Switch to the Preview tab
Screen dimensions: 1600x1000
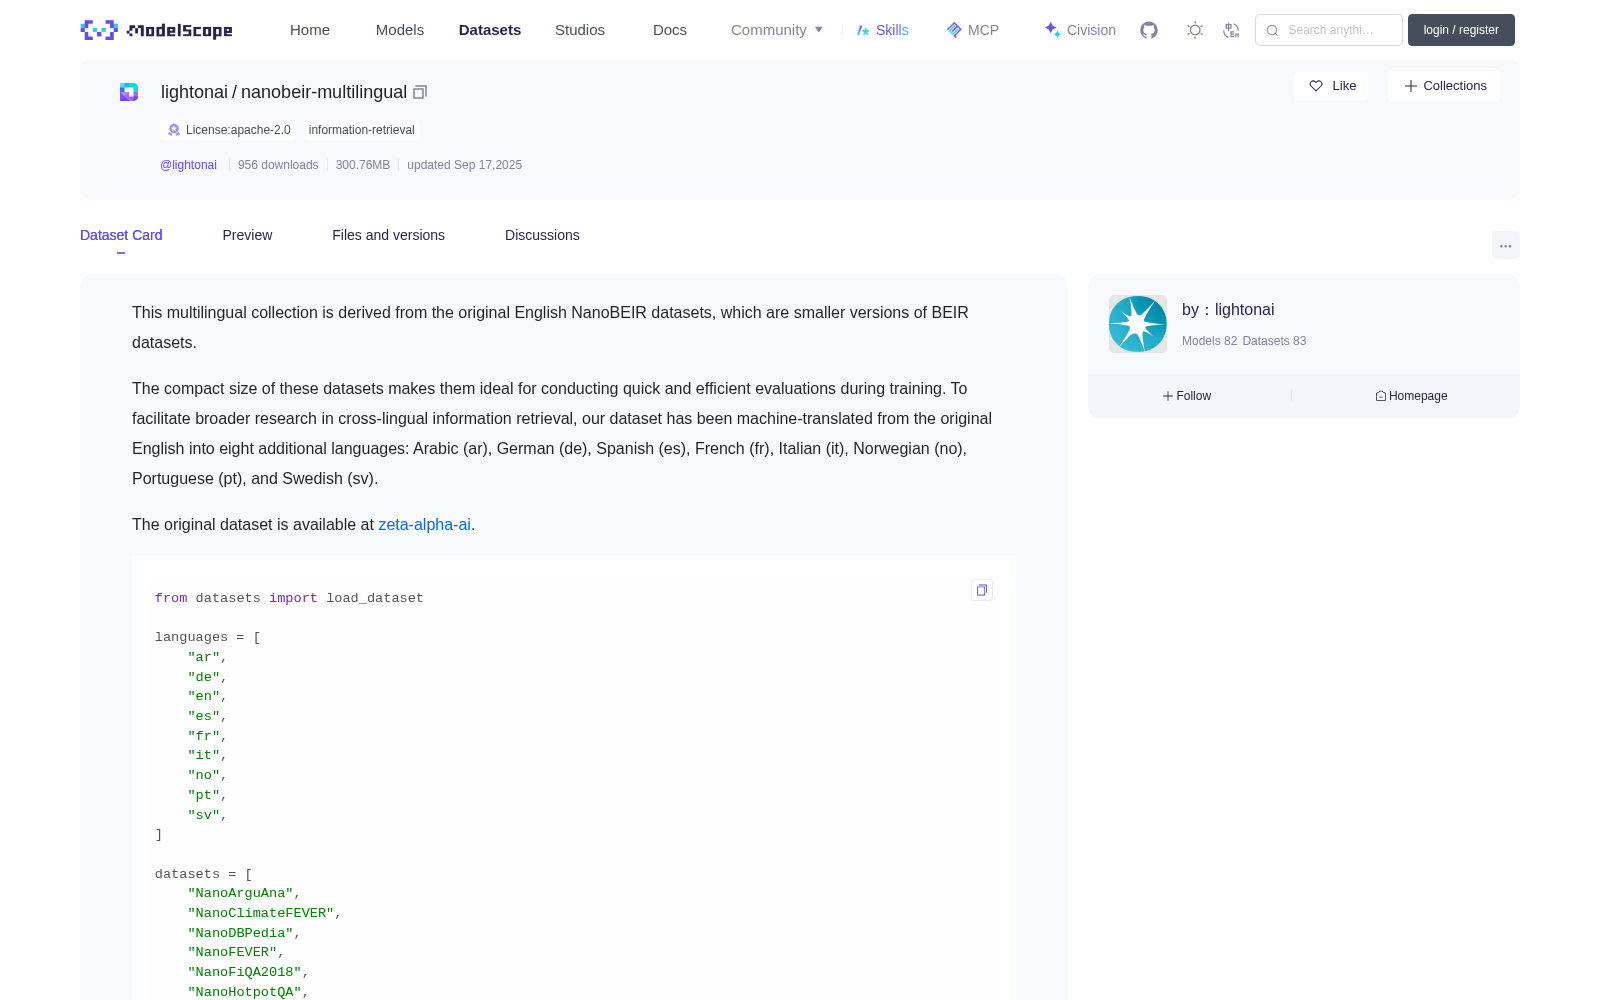click(247, 235)
